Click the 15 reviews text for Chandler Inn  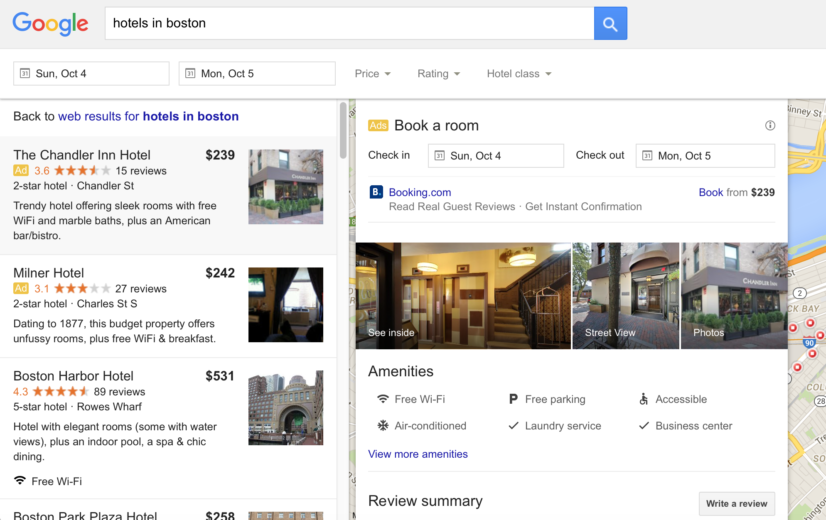pyautogui.click(x=141, y=171)
